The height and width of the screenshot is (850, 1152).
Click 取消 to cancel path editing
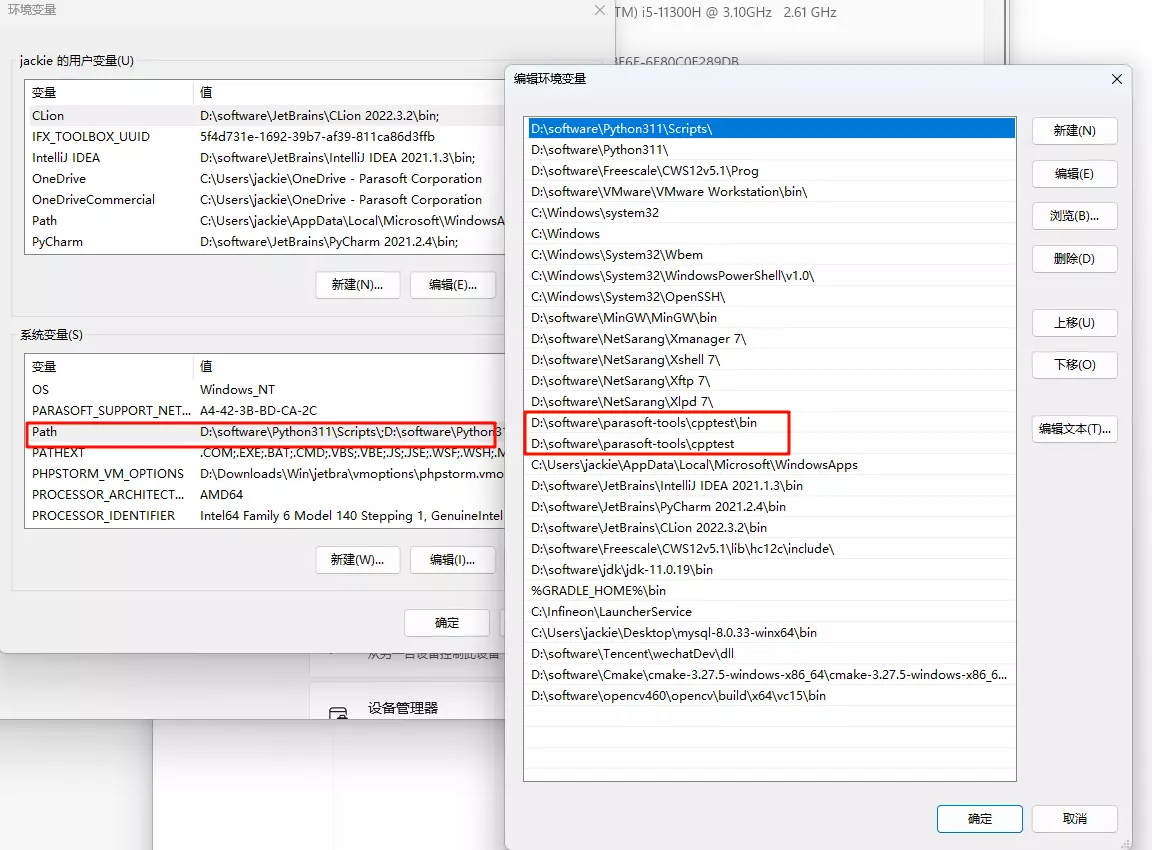pos(1074,818)
